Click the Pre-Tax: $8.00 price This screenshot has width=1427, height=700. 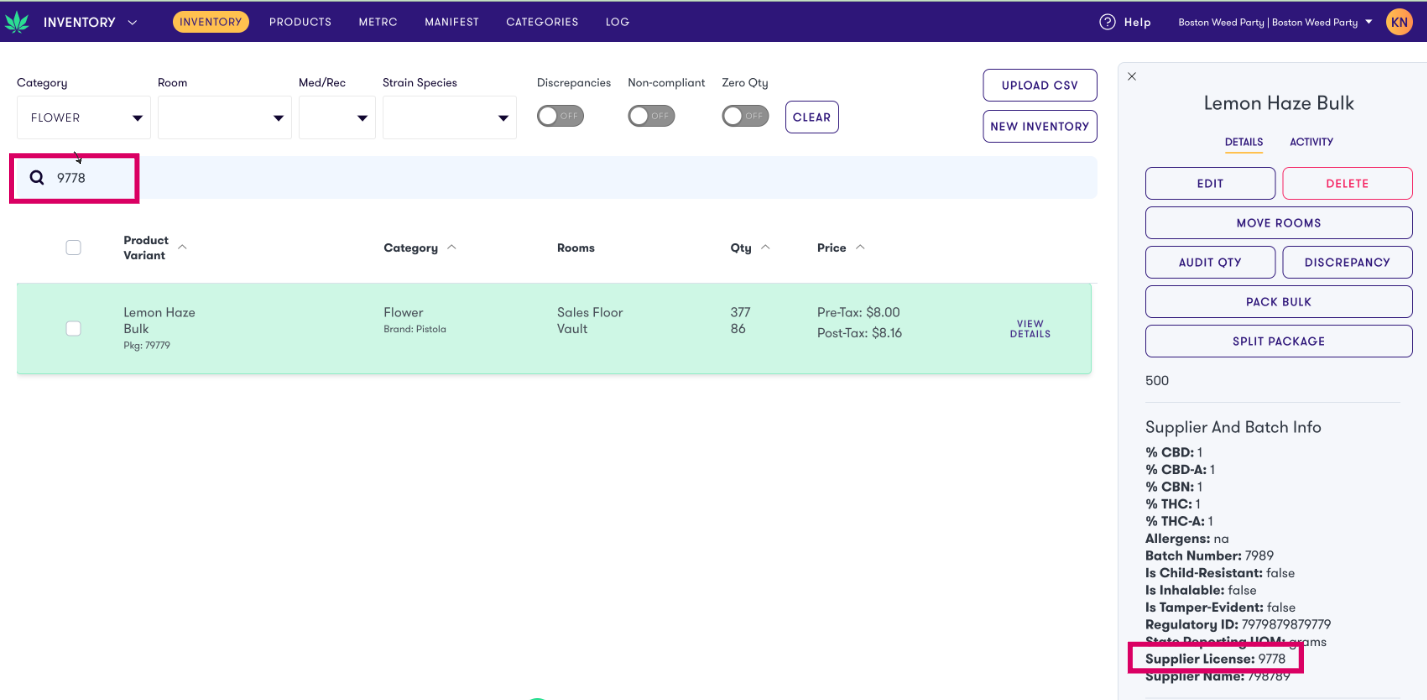pos(858,312)
